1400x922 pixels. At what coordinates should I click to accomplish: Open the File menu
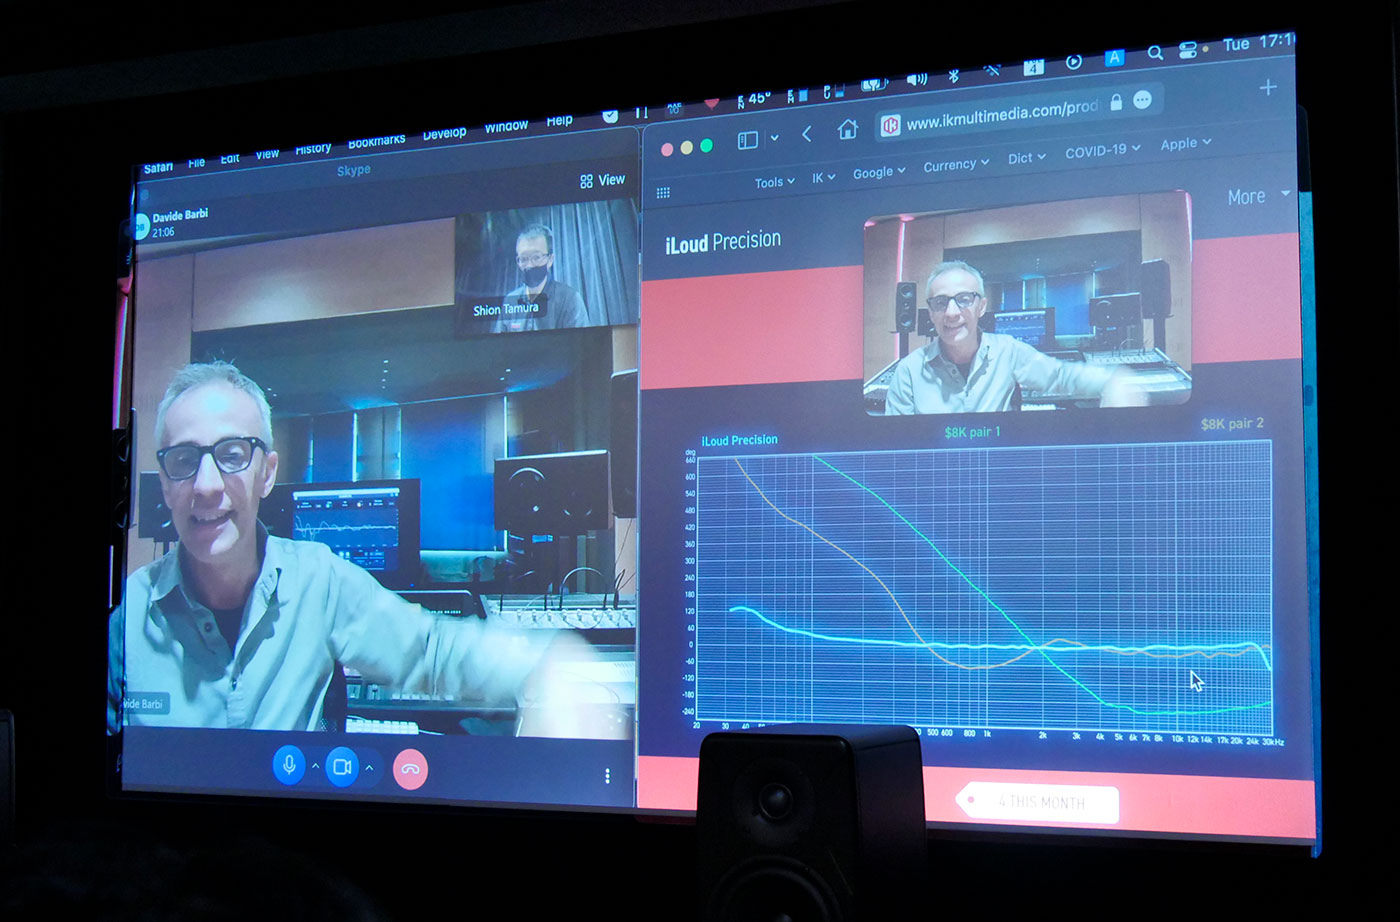(196, 163)
